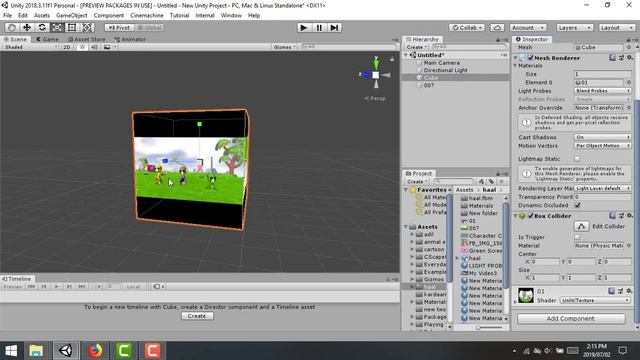Open the Collab button
640x360 pixels.
click(467, 27)
